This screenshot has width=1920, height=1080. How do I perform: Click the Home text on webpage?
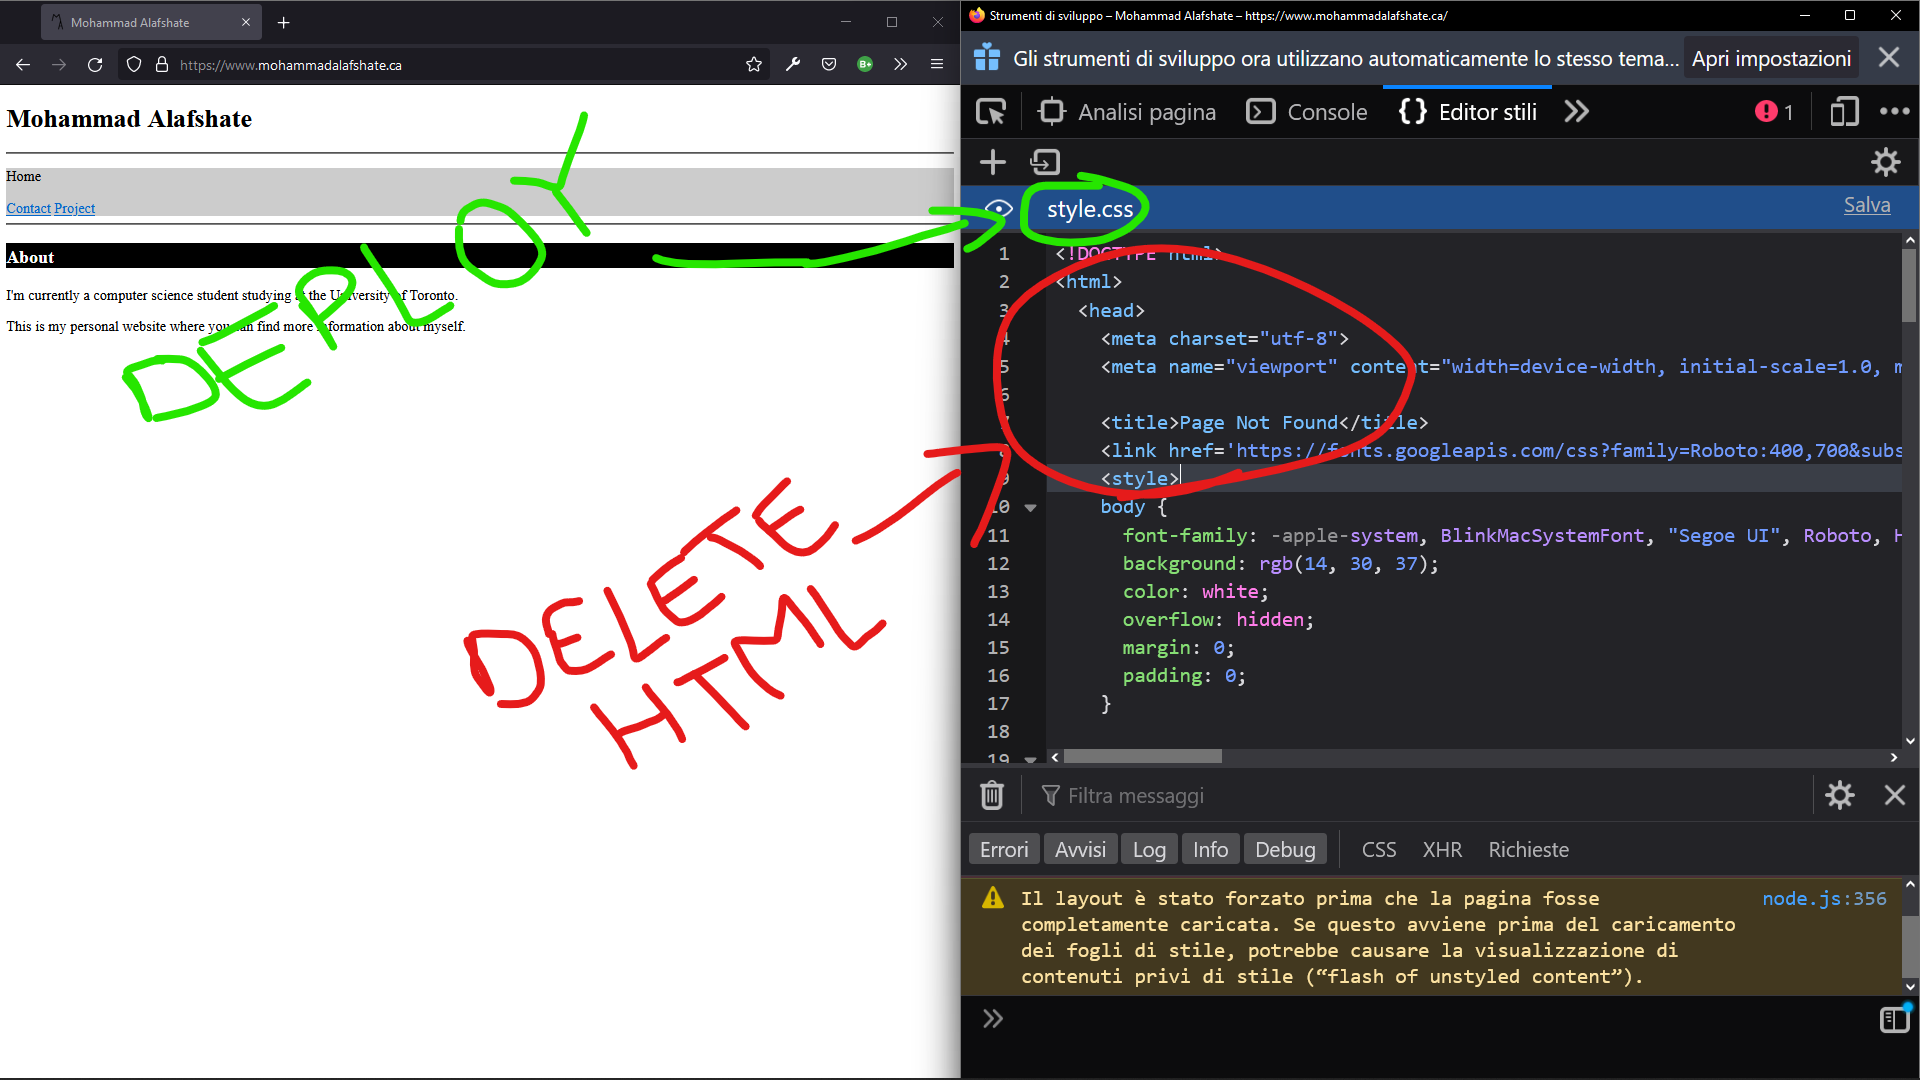tap(23, 176)
